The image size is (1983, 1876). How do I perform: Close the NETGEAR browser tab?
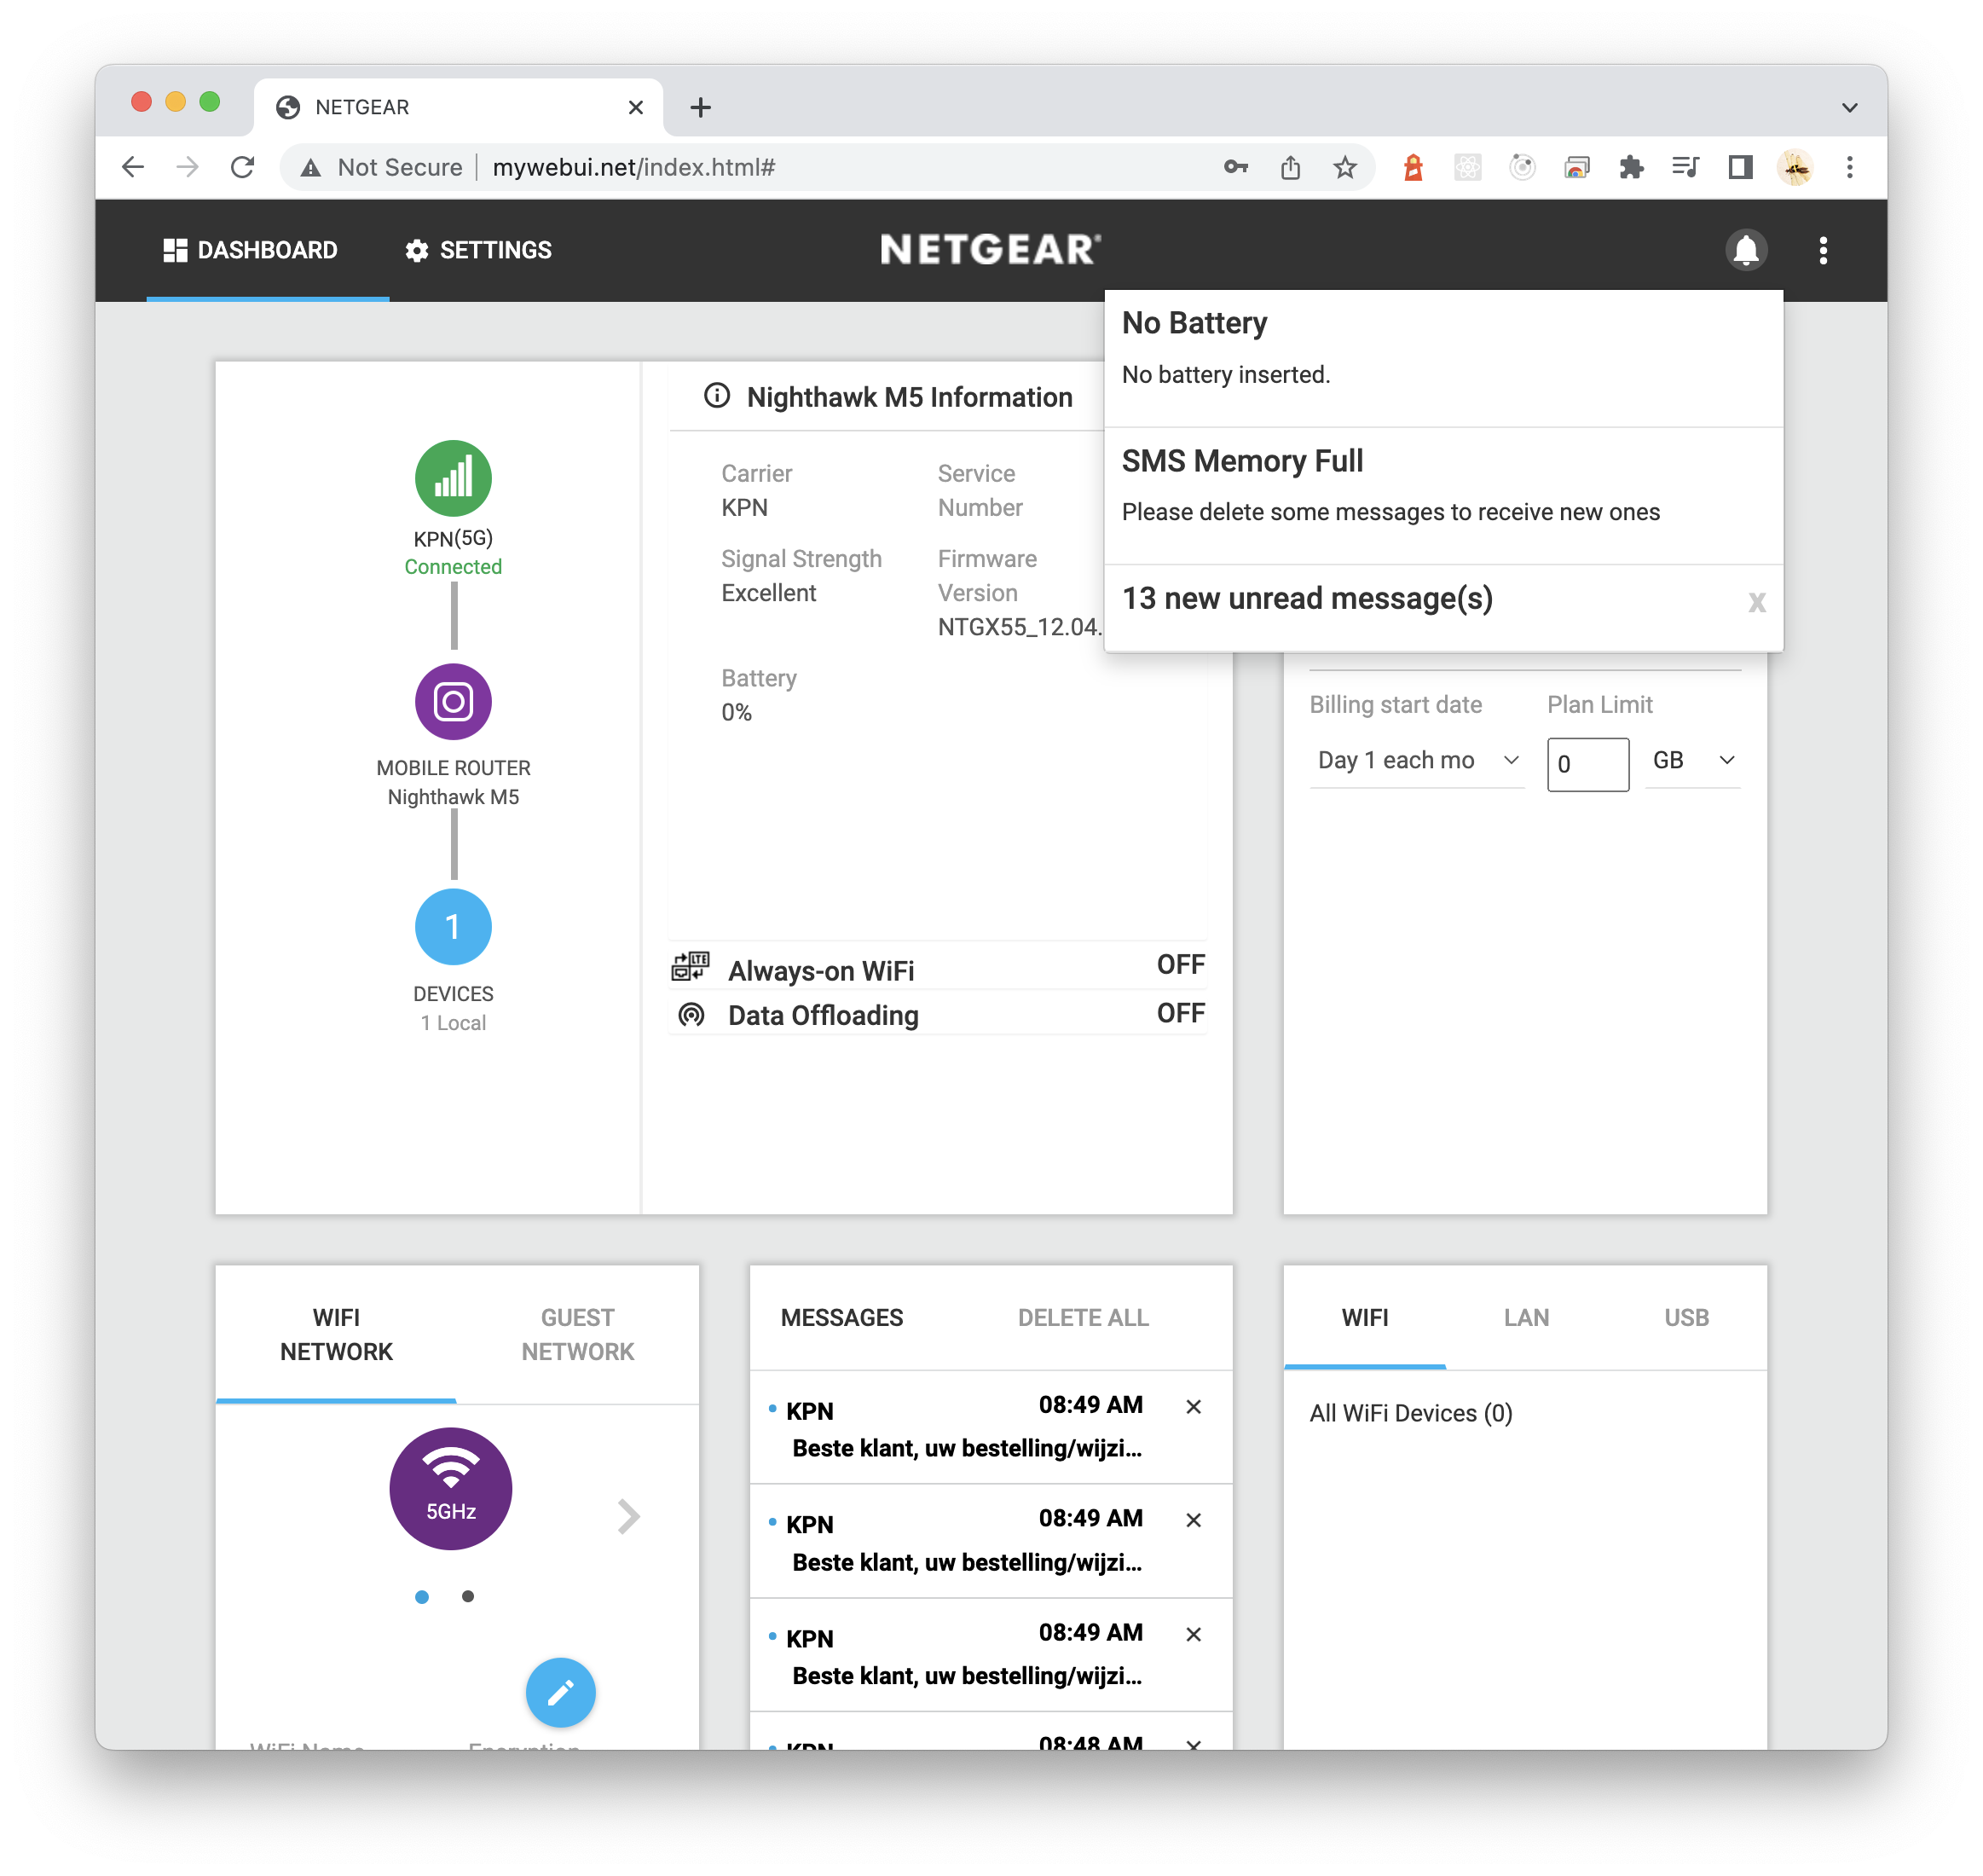tap(635, 107)
